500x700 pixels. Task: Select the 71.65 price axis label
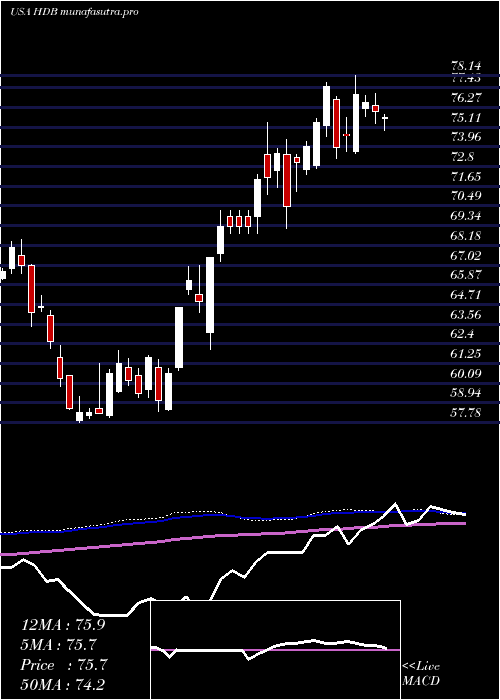click(467, 177)
